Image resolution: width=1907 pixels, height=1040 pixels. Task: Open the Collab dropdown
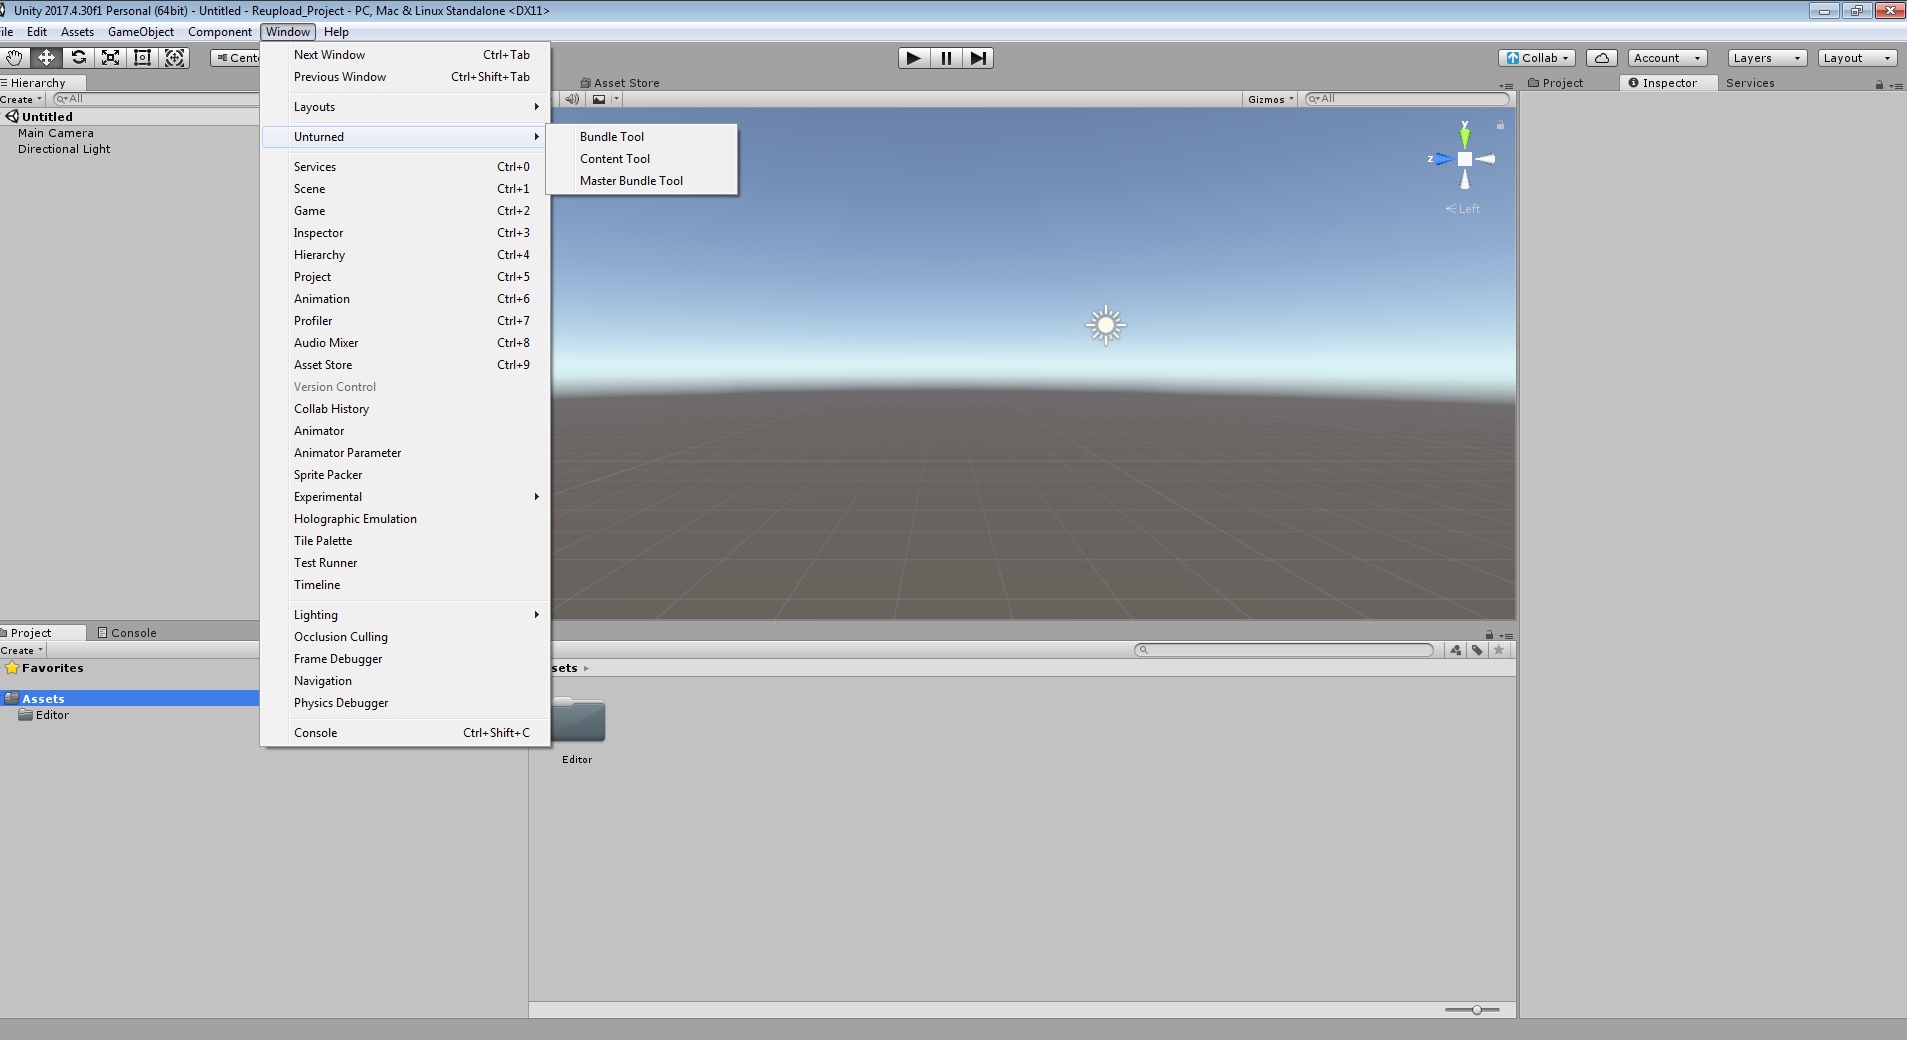click(x=1537, y=58)
